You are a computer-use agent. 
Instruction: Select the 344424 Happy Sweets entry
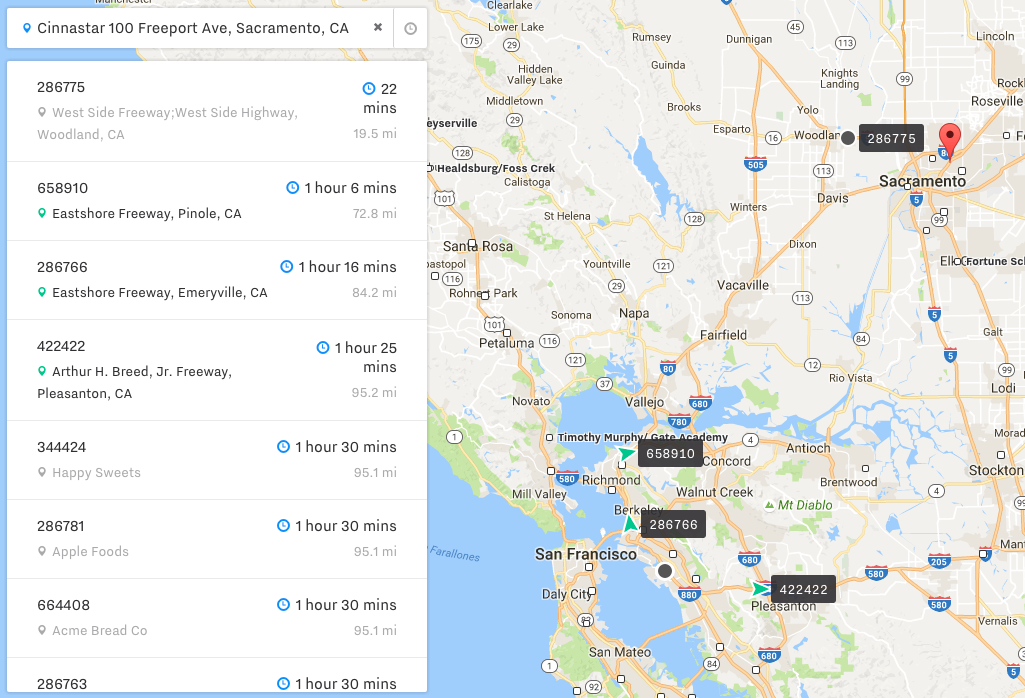click(217, 459)
